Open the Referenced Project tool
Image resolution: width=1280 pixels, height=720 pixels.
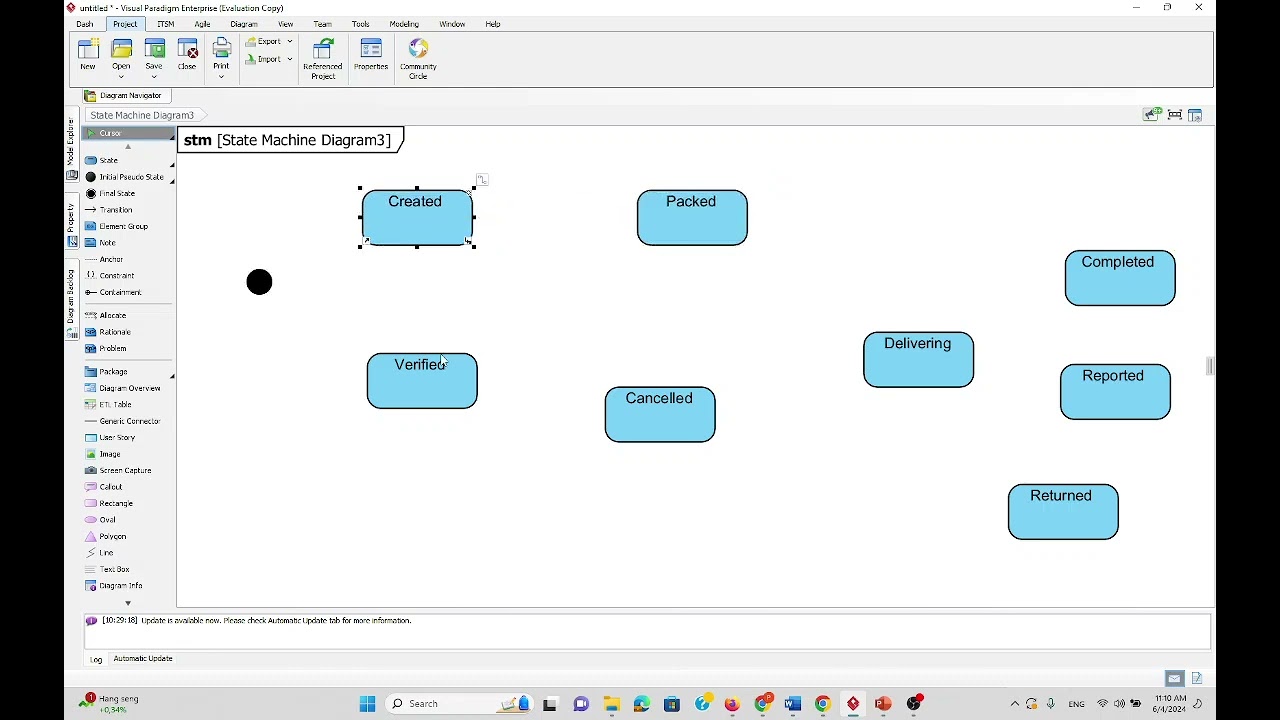pyautogui.click(x=323, y=59)
